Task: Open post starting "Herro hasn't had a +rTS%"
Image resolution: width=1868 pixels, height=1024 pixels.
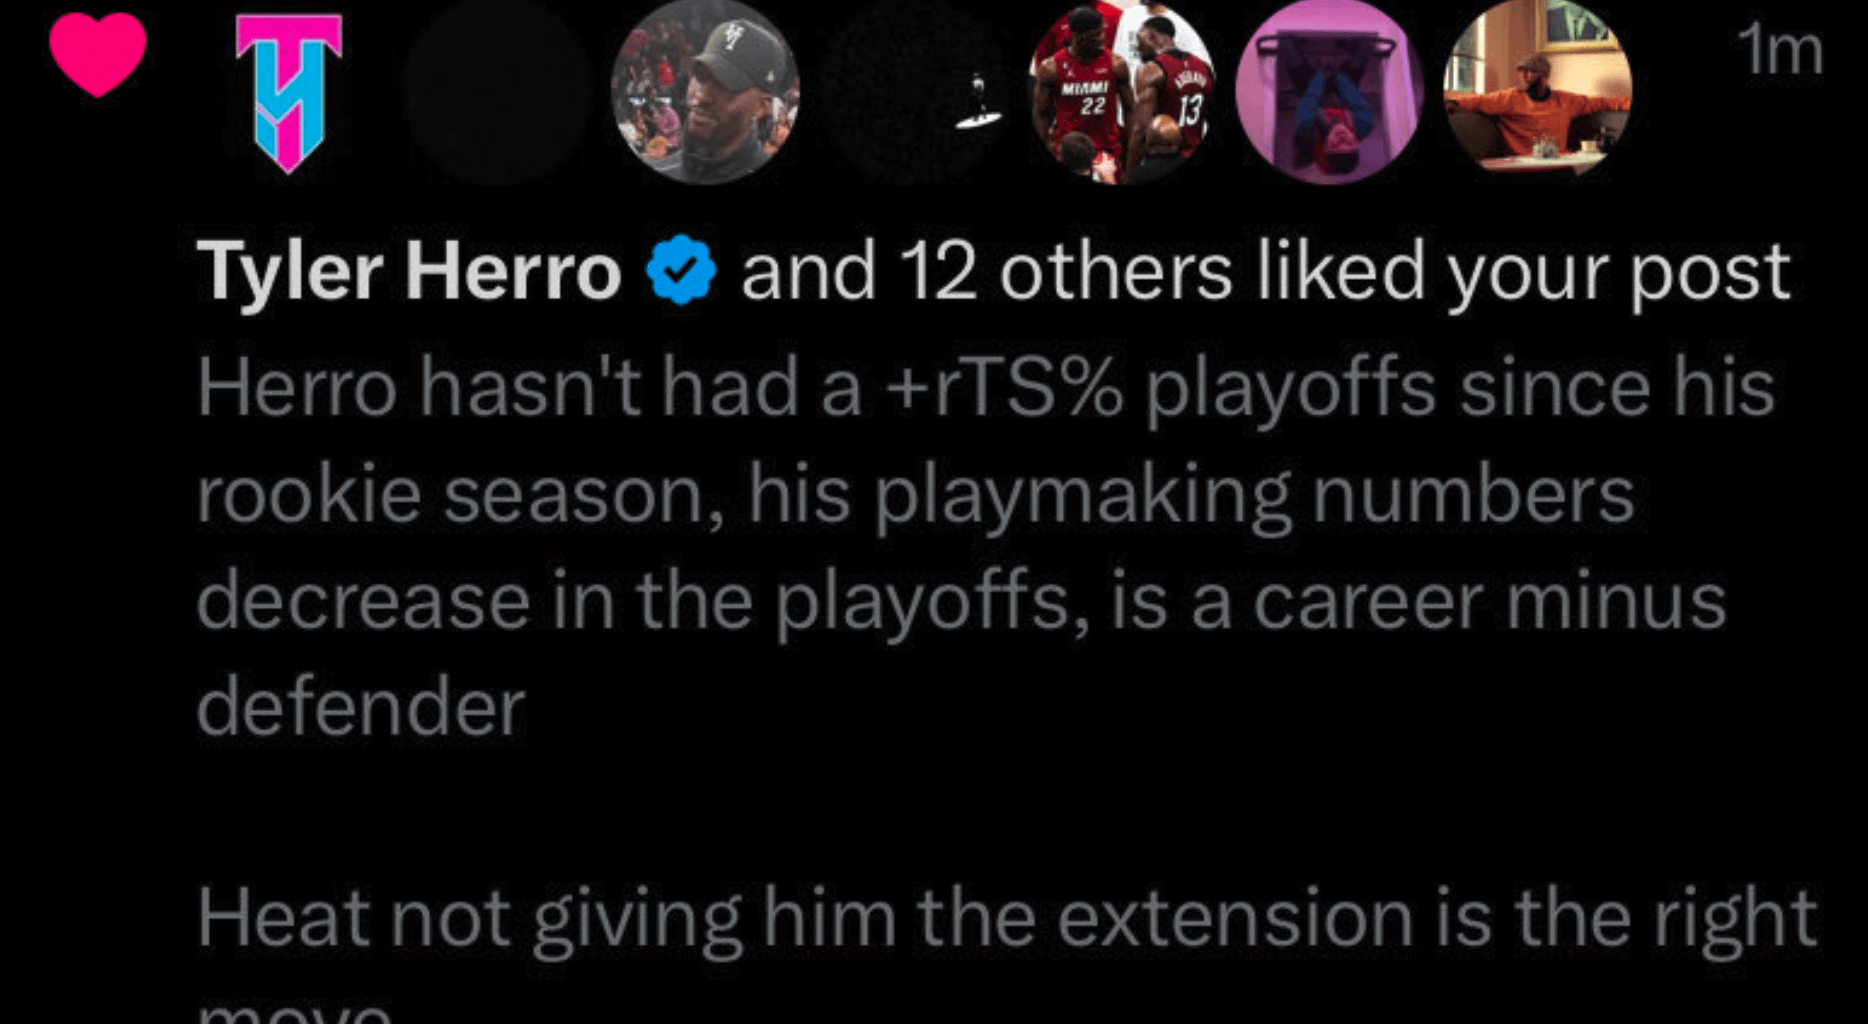Action: tap(985, 388)
